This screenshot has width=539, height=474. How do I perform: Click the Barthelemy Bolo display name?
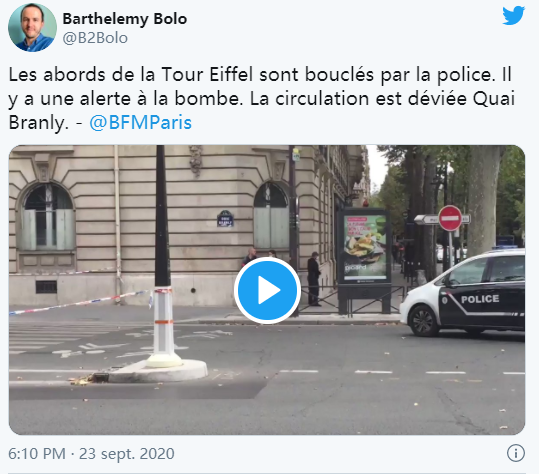pyautogui.click(x=125, y=19)
